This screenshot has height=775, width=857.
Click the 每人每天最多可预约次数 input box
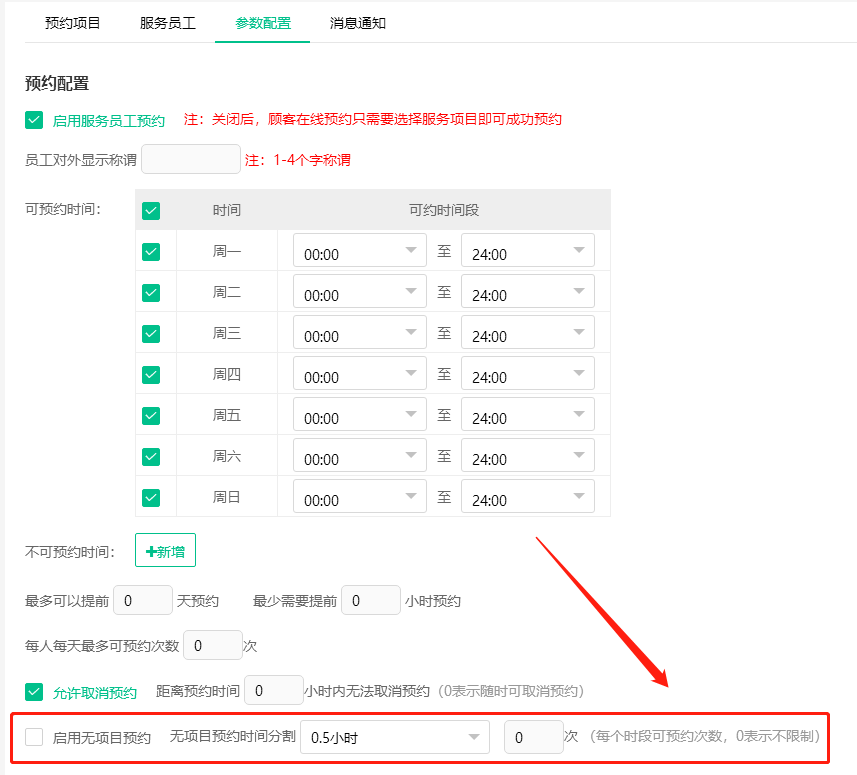pyautogui.click(x=212, y=645)
